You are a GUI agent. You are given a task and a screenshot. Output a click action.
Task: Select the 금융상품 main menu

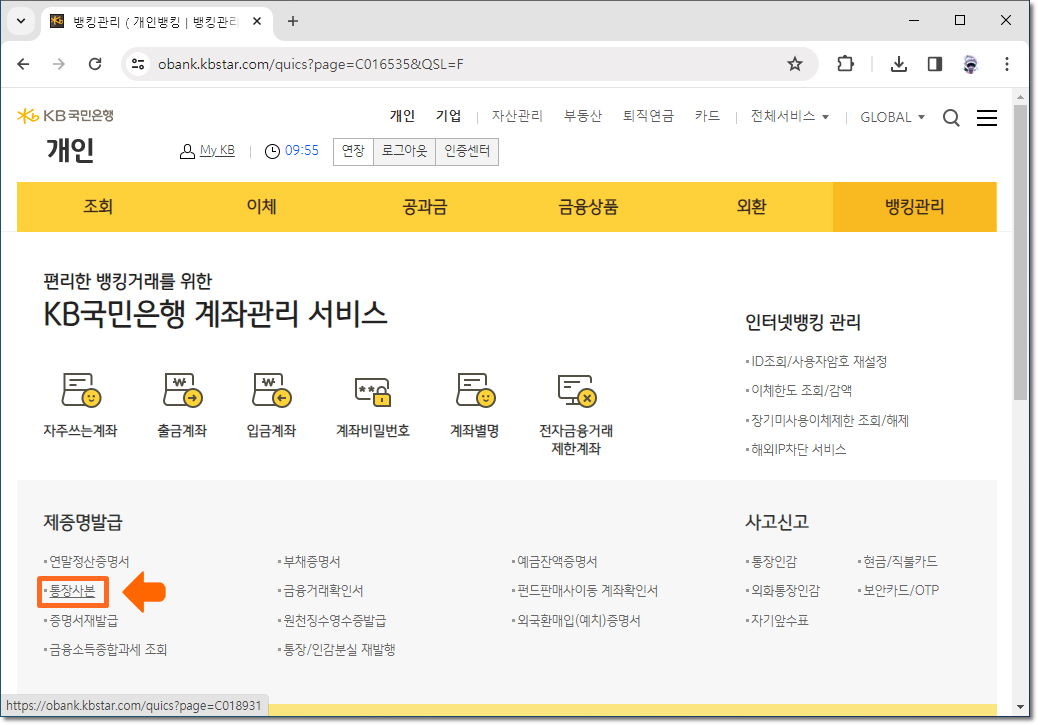(588, 207)
